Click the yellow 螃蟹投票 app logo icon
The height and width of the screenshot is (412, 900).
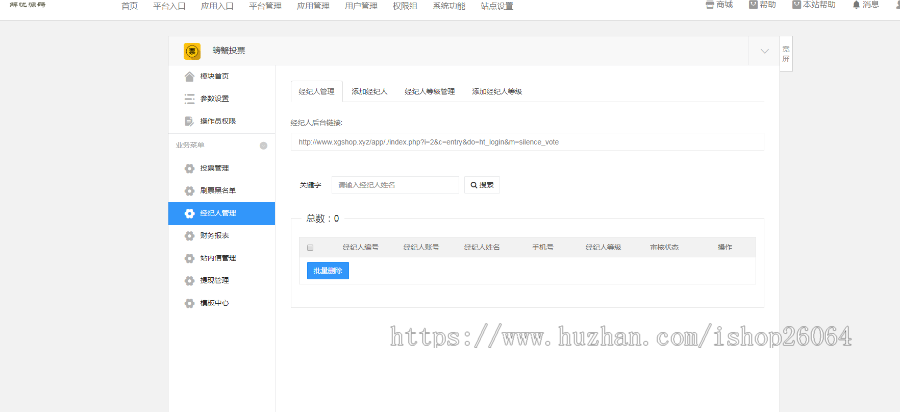[192, 51]
